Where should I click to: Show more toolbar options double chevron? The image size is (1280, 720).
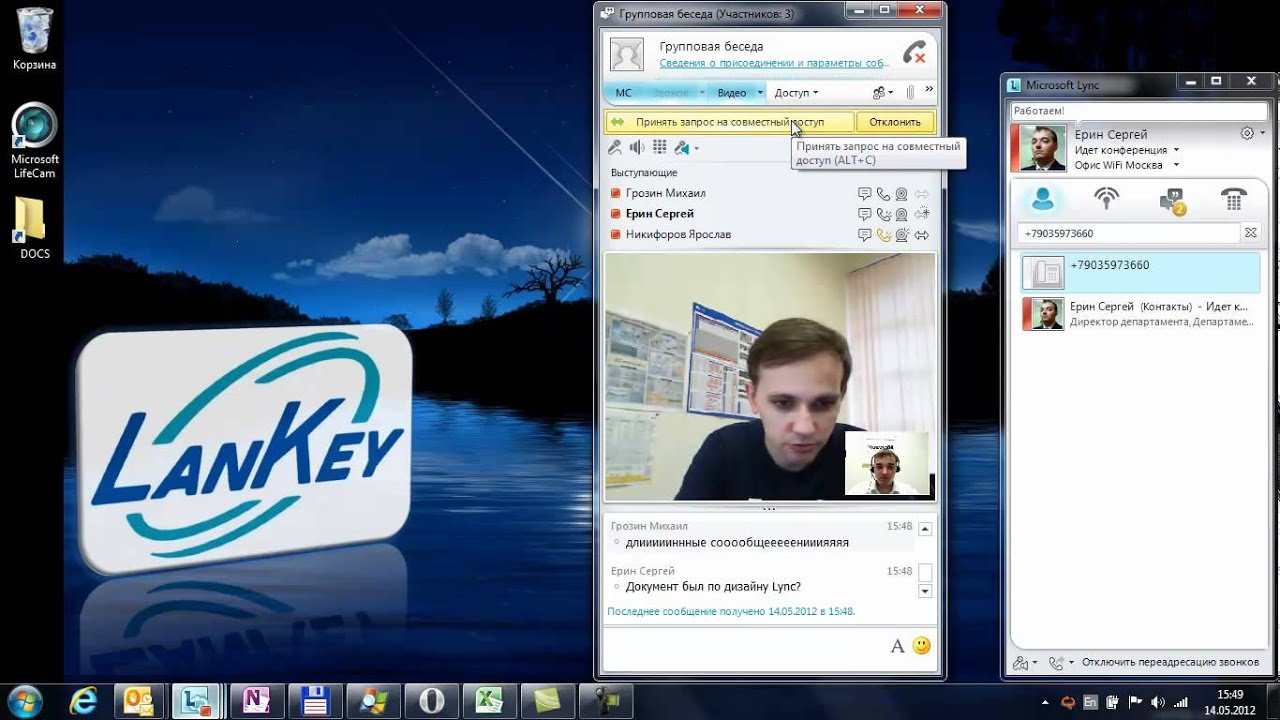click(x=929, y=90)
